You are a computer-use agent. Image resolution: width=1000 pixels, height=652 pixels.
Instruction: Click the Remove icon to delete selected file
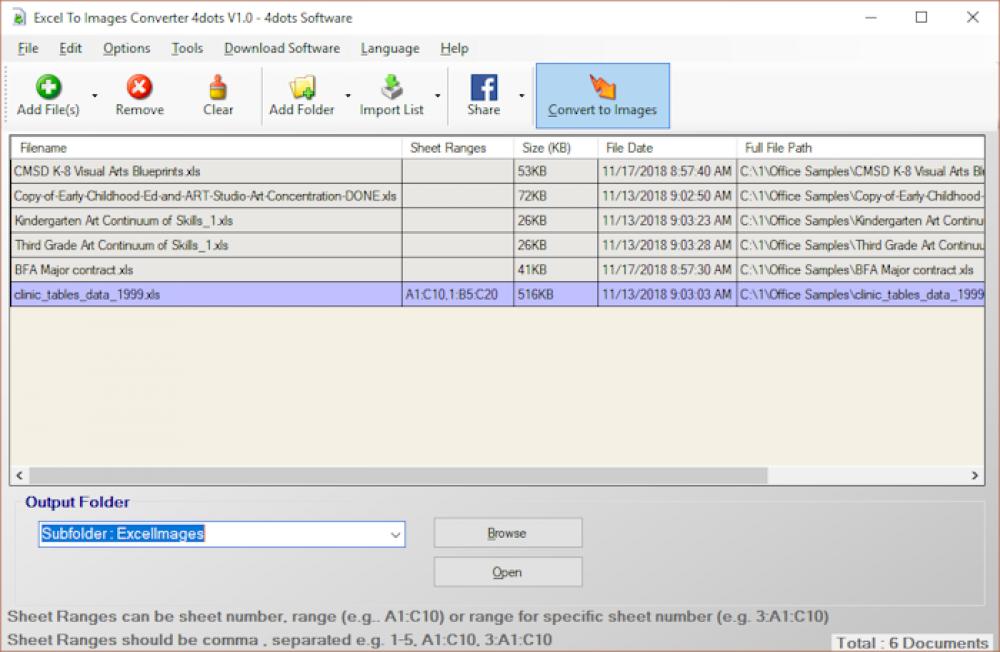(139, 88)
